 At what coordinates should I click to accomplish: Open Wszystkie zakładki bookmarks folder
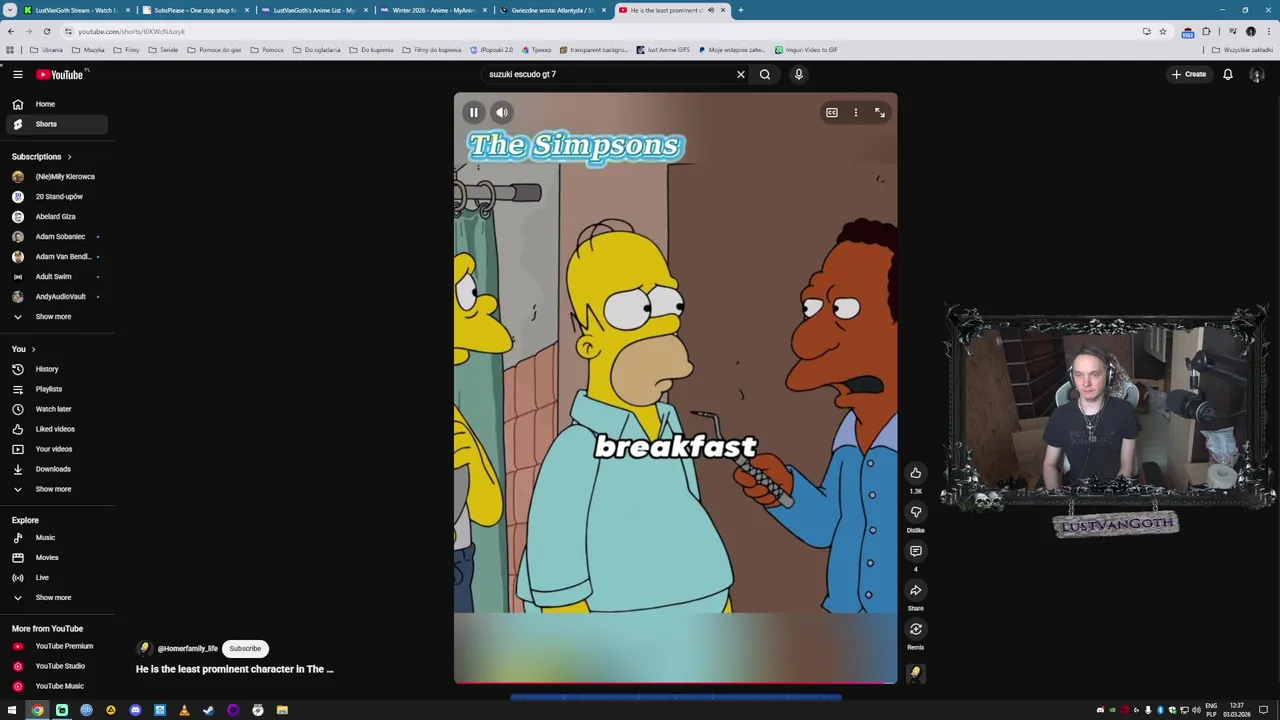click(x=1242, y=49)
